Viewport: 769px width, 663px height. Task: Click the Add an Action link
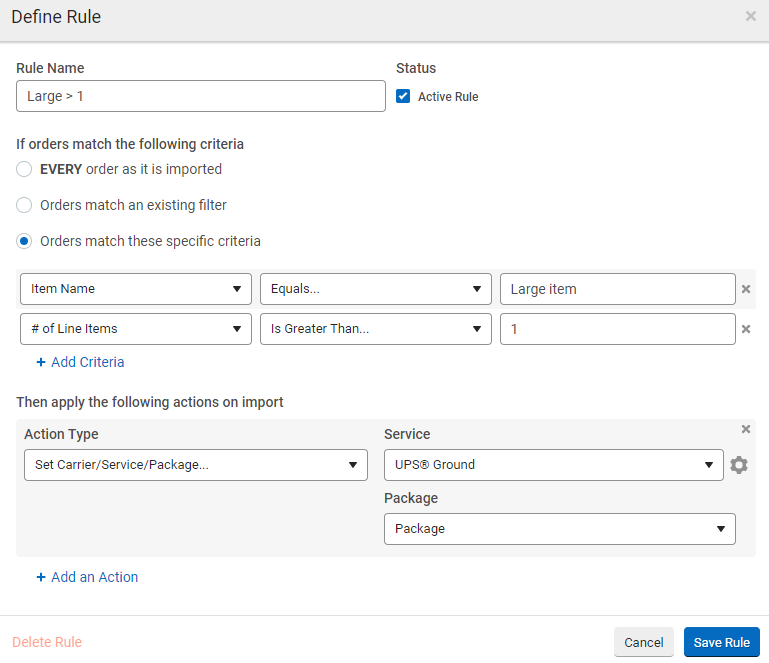pyautogui.click(x=87, y=577)
